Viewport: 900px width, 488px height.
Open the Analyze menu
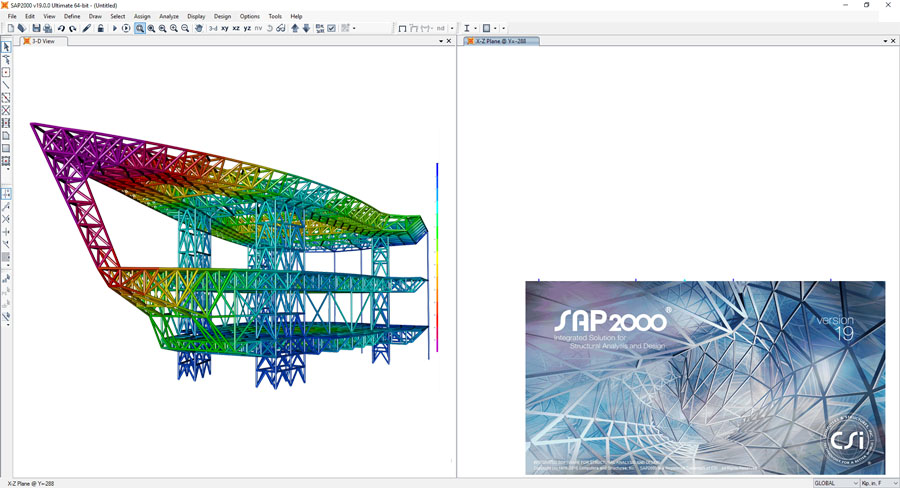pos(169,16)
